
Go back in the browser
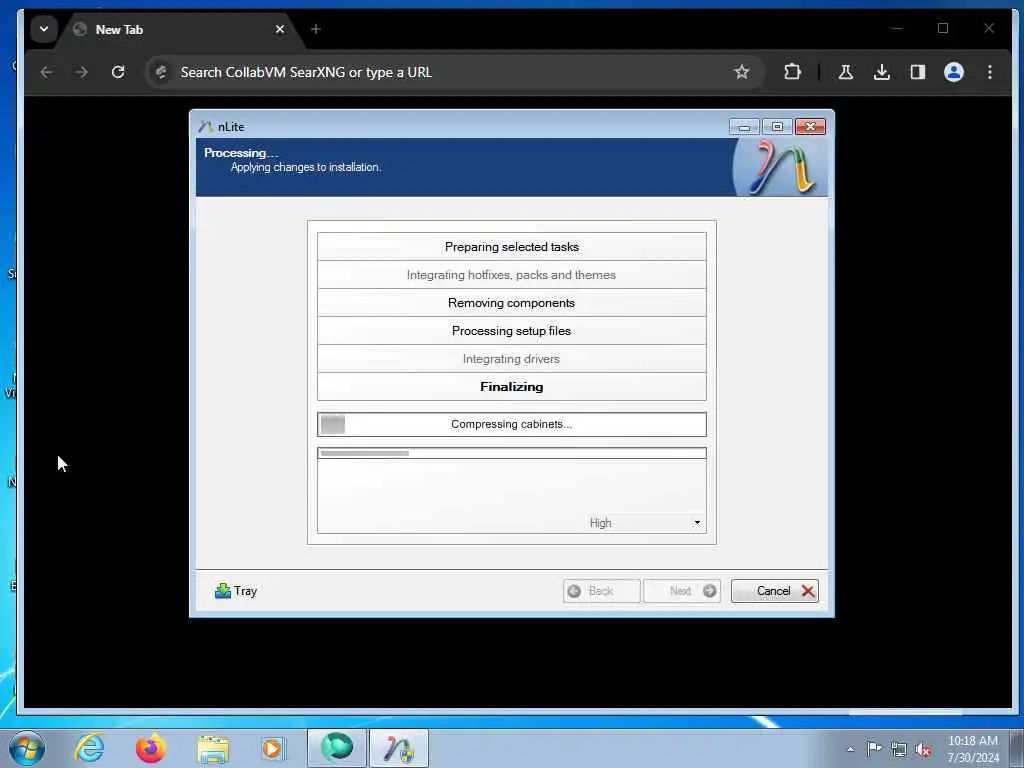click(x=46, y=72)
